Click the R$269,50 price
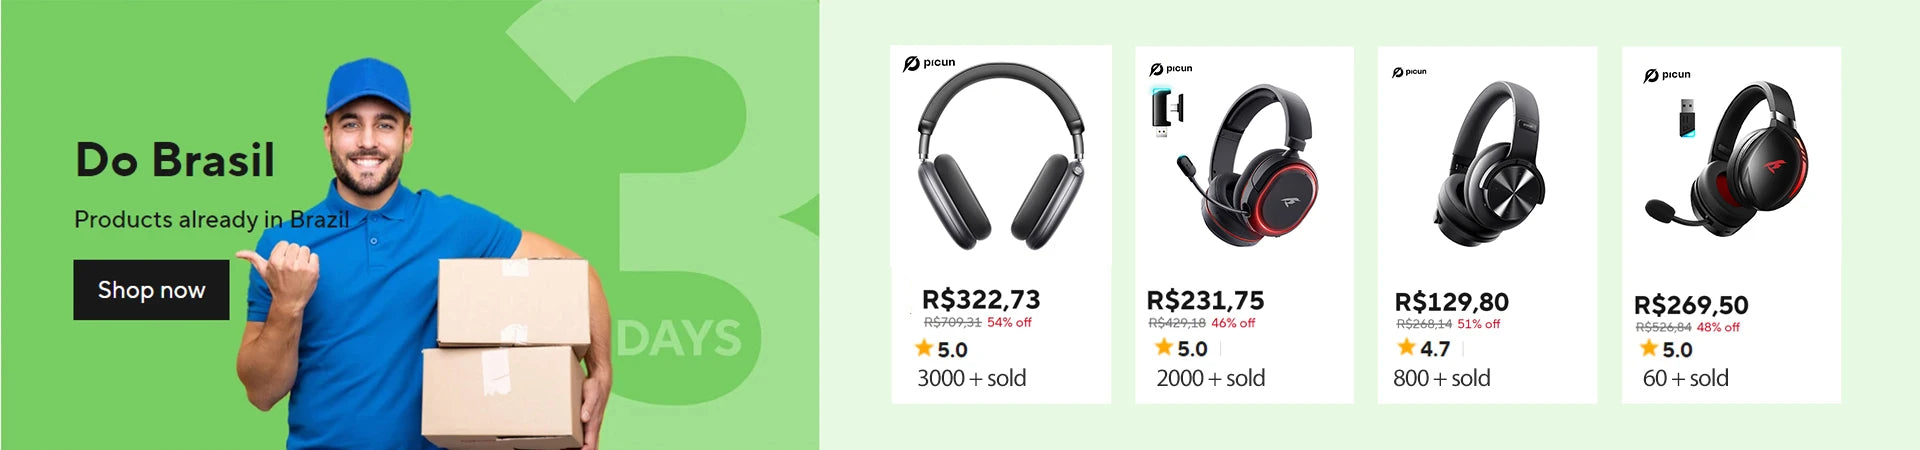 tap(1691, 305)
